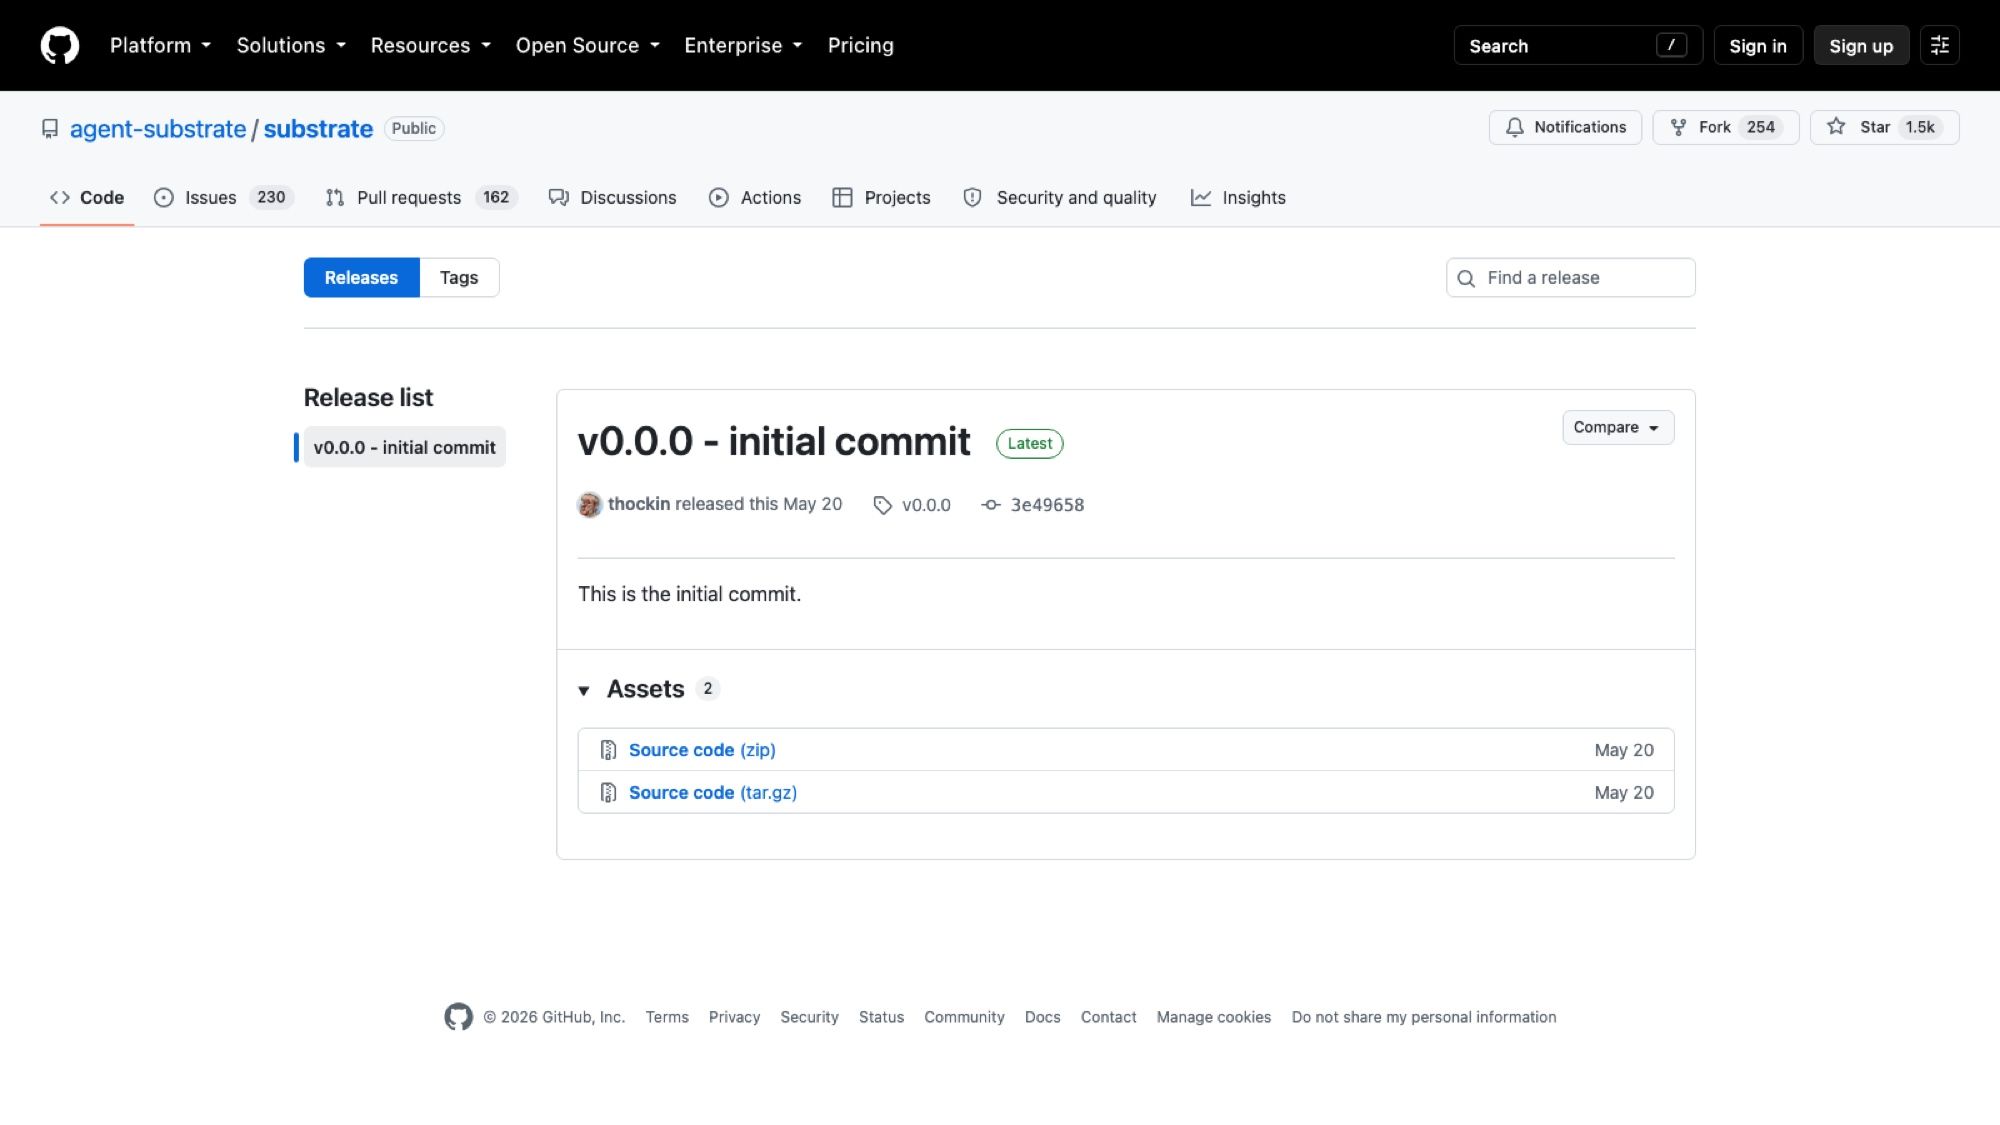Click the fork icon
Screen dimensions: 2000x1125
(x=1678, y=127)
